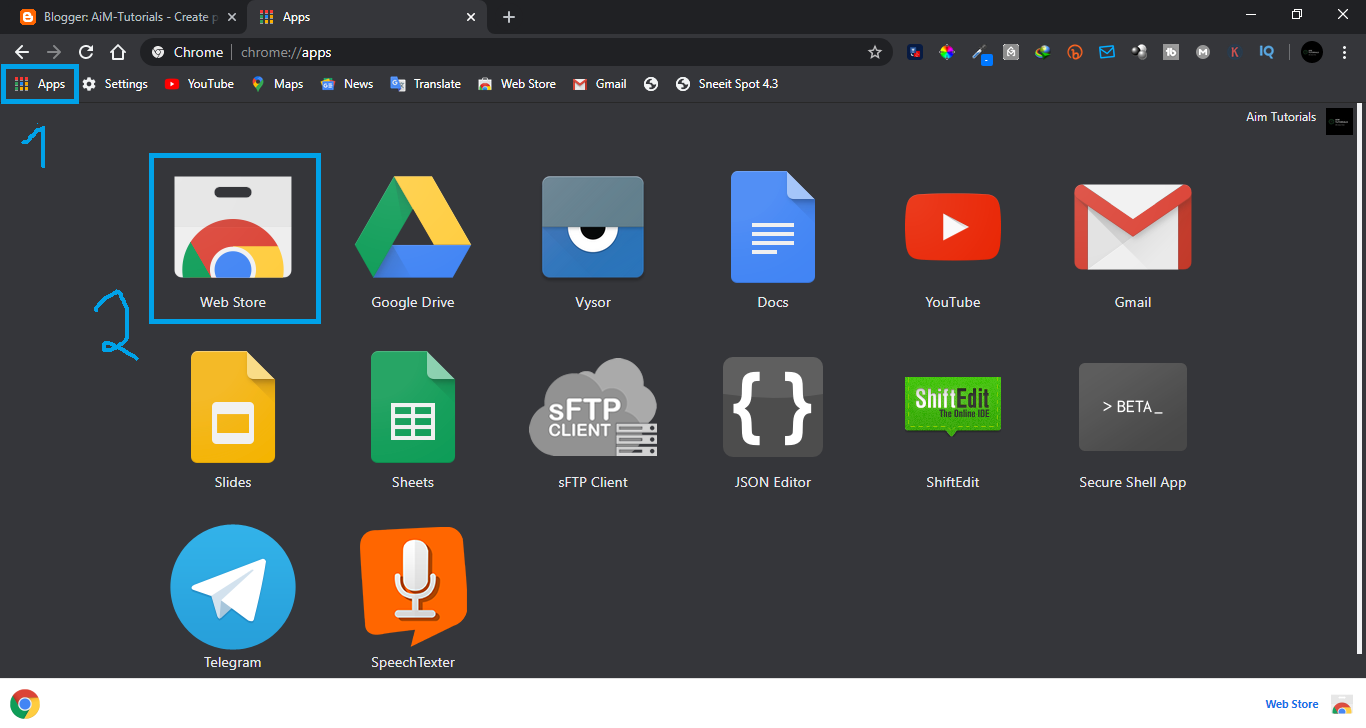1366x728 pixels.
Task: Click the gray M extension icon
Action: 1203,52
